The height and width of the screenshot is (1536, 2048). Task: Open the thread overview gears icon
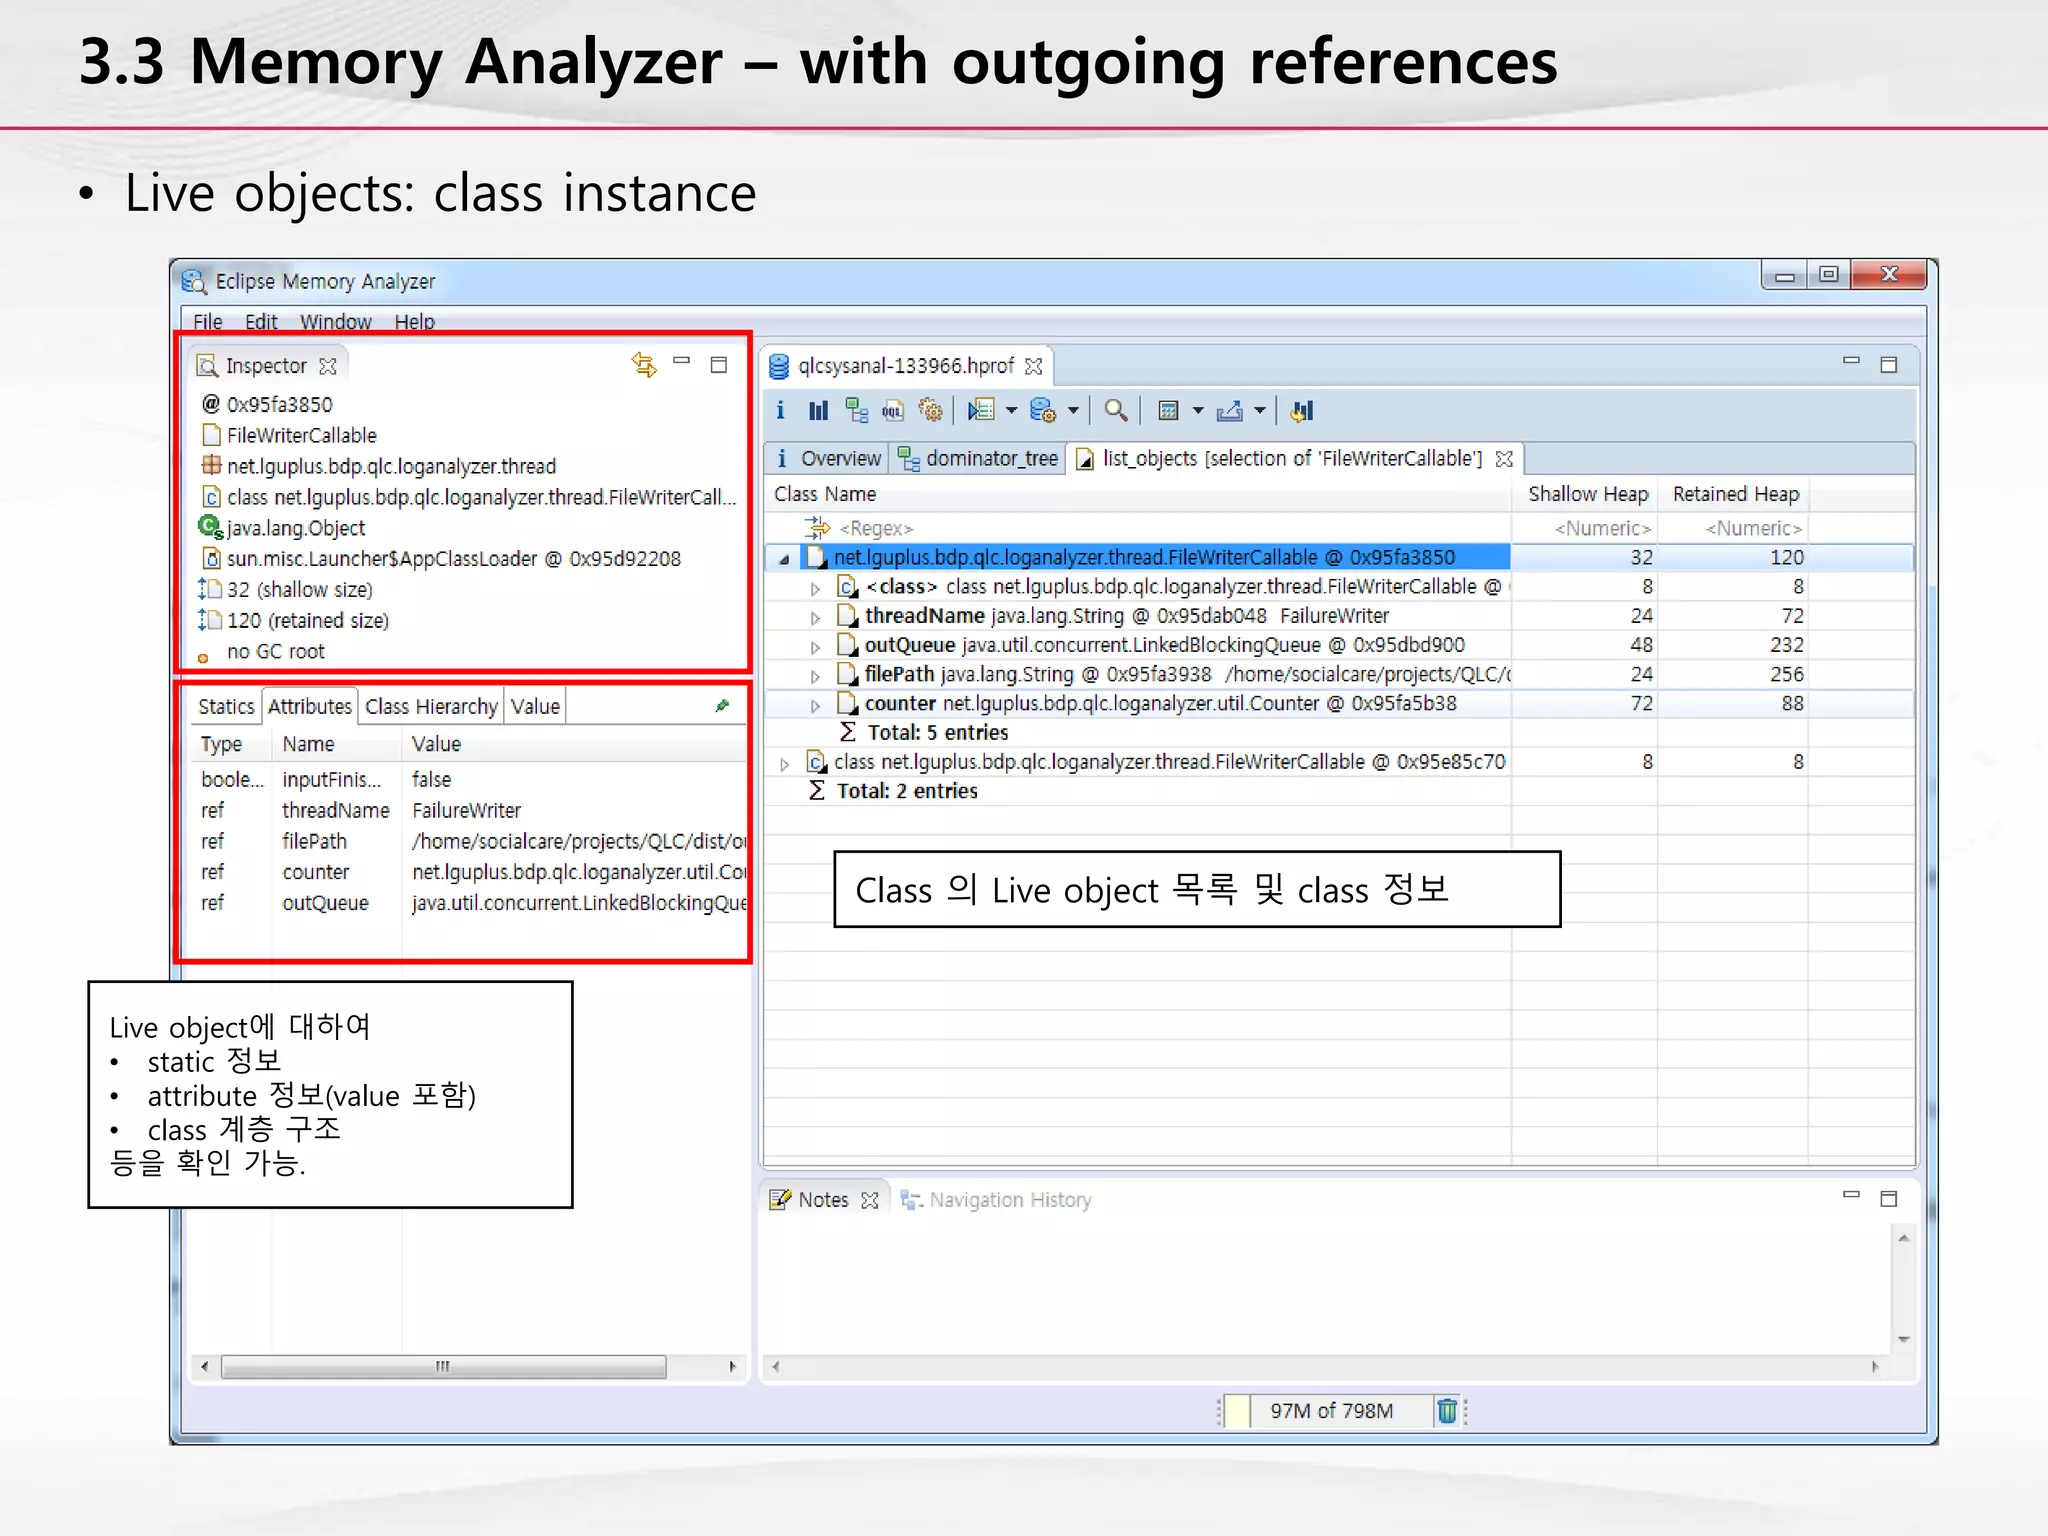pos(930,411)
